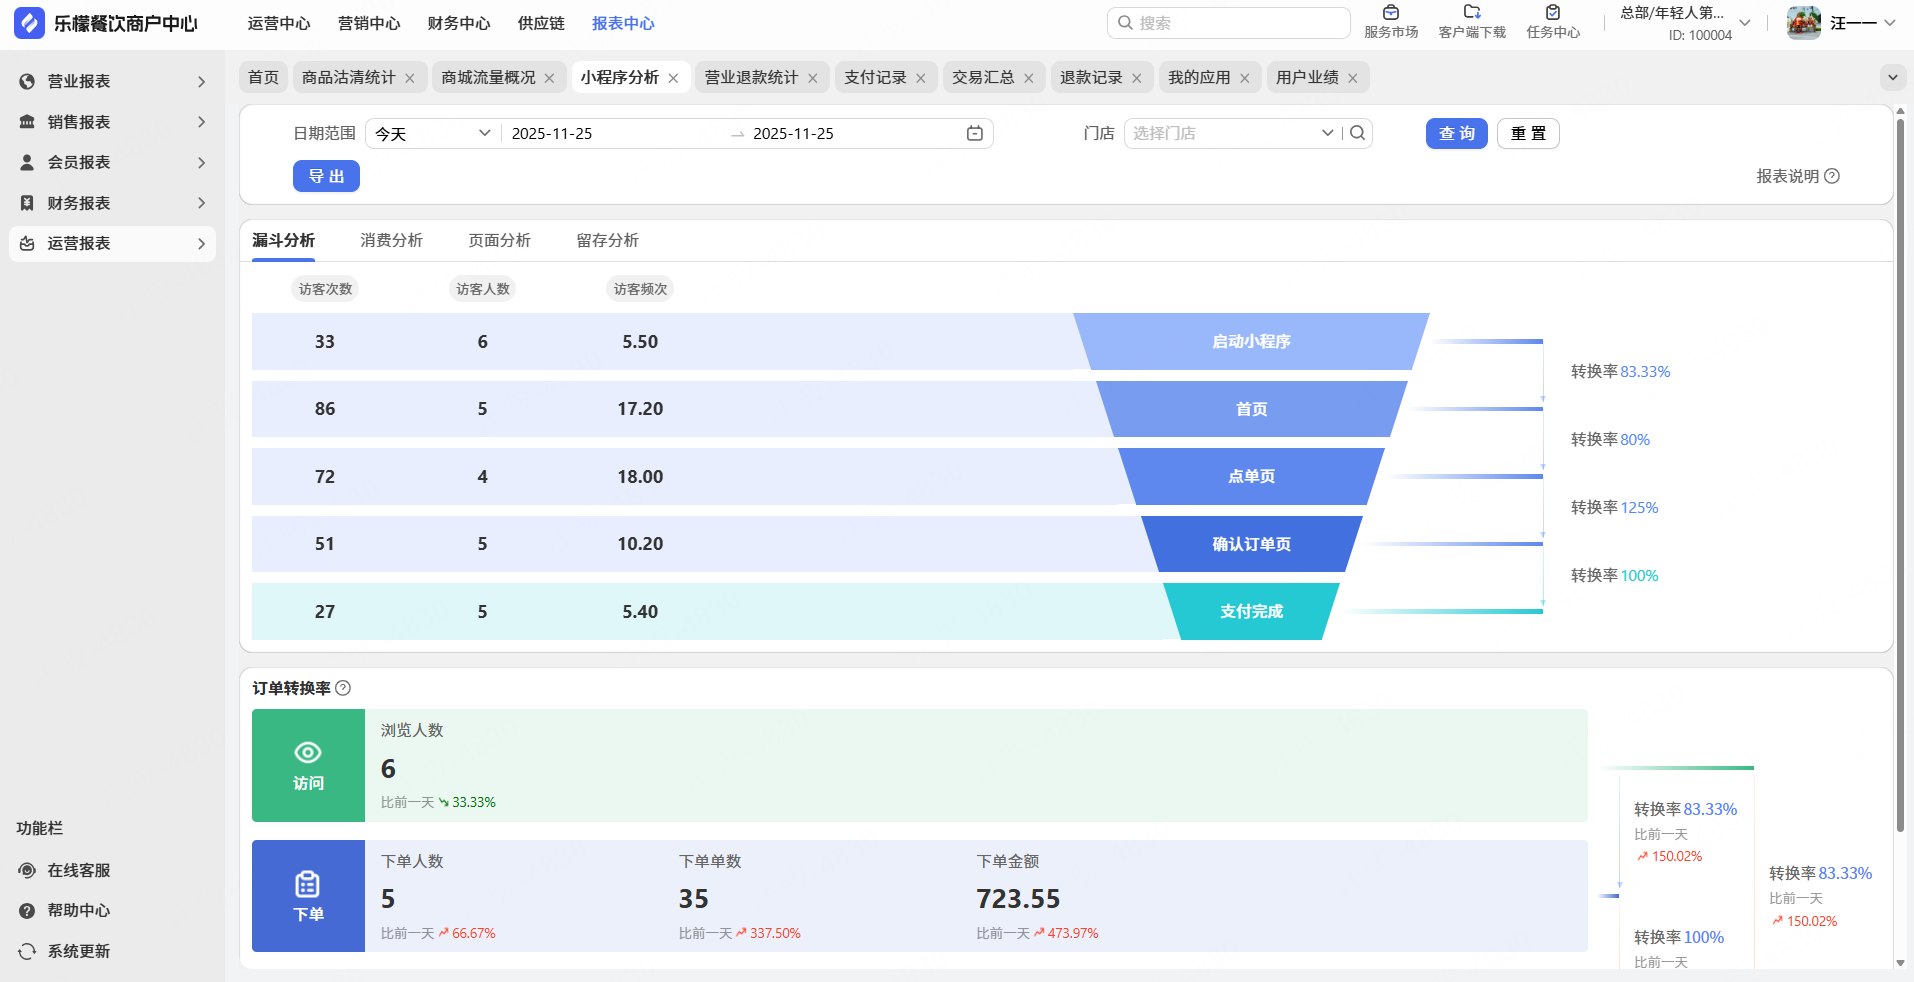This screenshot has height=982, width=1914.
Task: Click the 系统更新 refresh icon
Action: tap(27, 951)
